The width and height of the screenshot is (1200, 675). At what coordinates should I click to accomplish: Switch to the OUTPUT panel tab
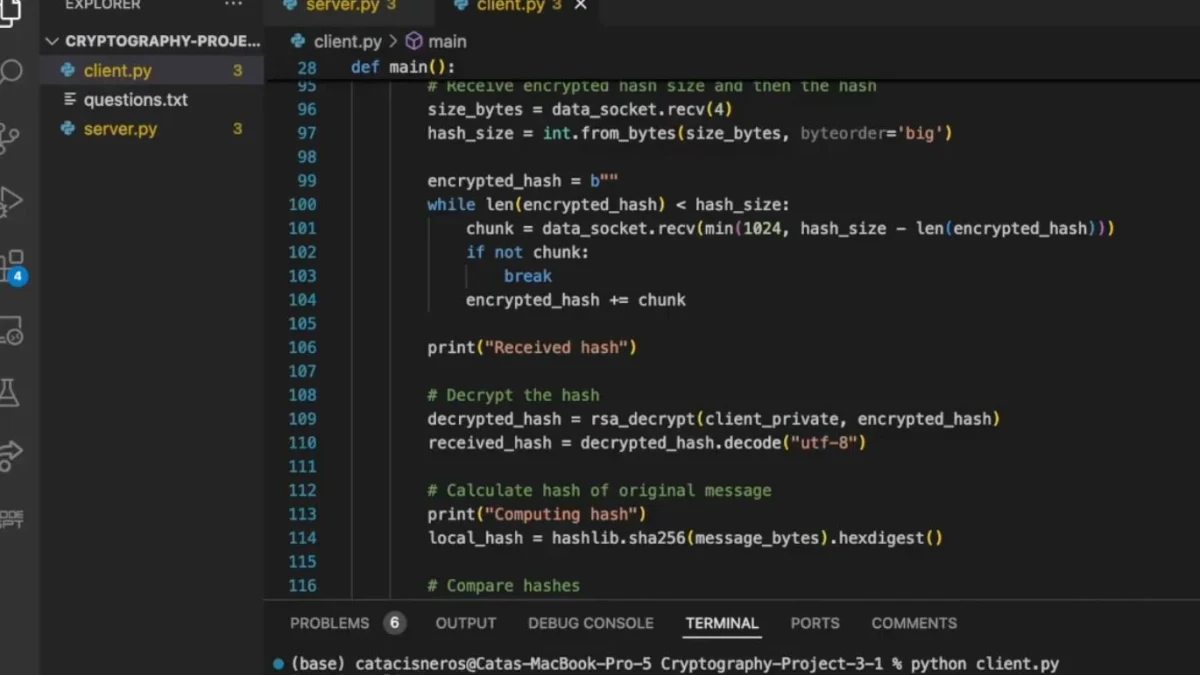click(x=466, y=623)
